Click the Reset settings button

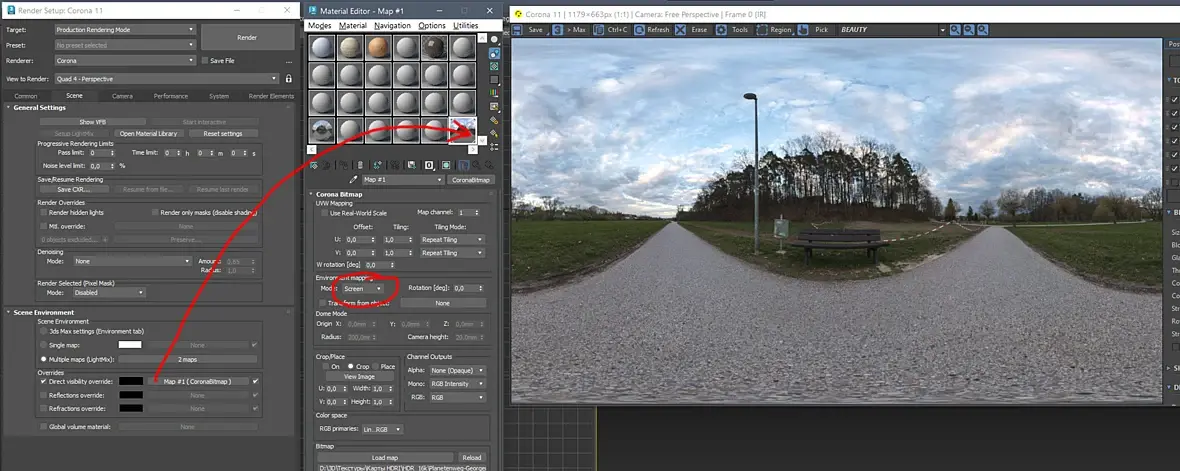tap(223, 134)
